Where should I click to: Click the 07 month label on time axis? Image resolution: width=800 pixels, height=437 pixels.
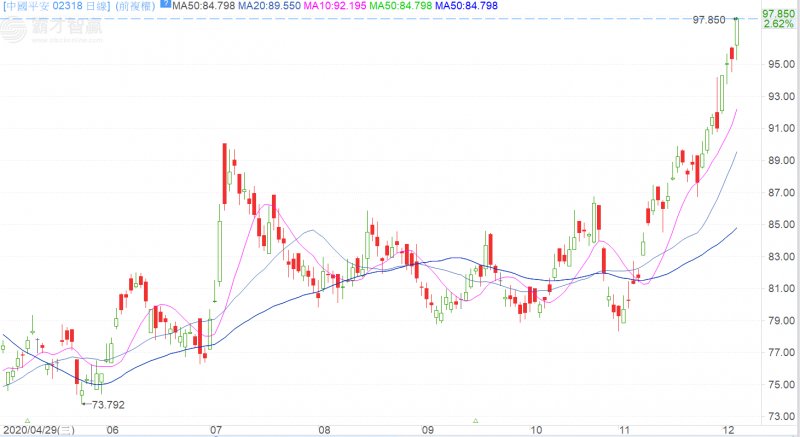coord(215,430)
